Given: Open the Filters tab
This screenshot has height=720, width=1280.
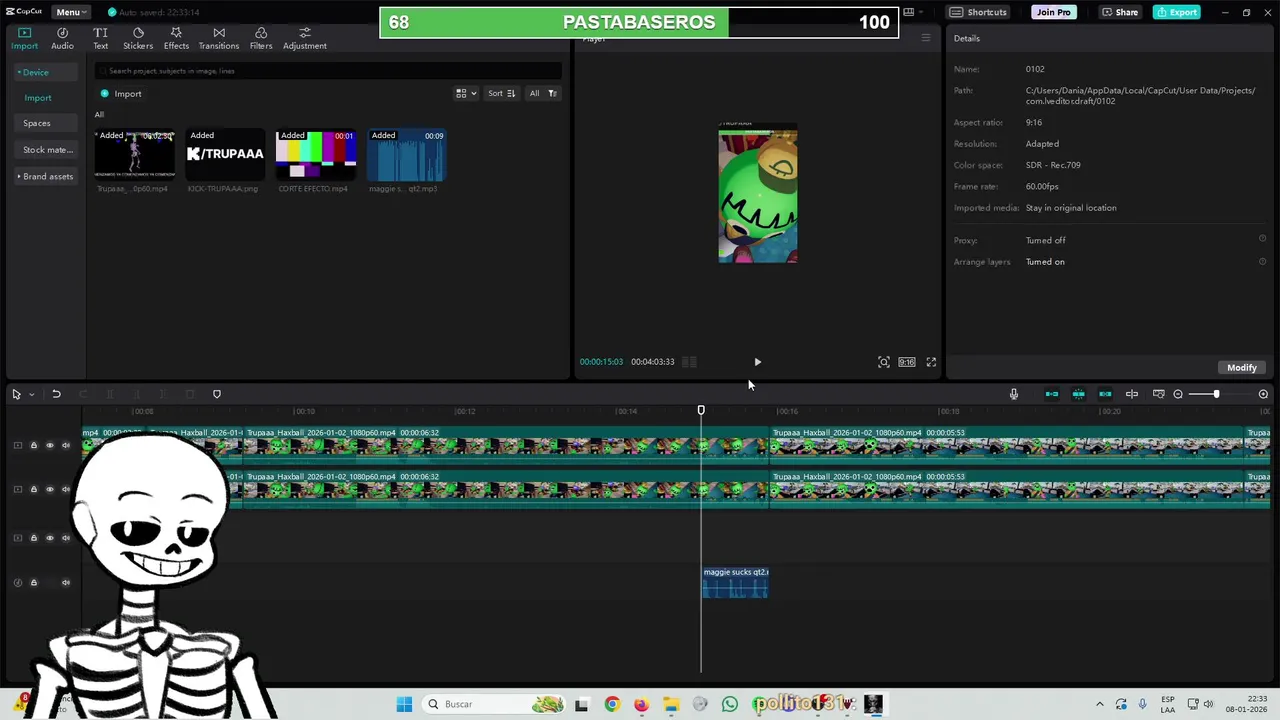Looking at the screenshot, I should pyautogui.click(x=261, y=39).
